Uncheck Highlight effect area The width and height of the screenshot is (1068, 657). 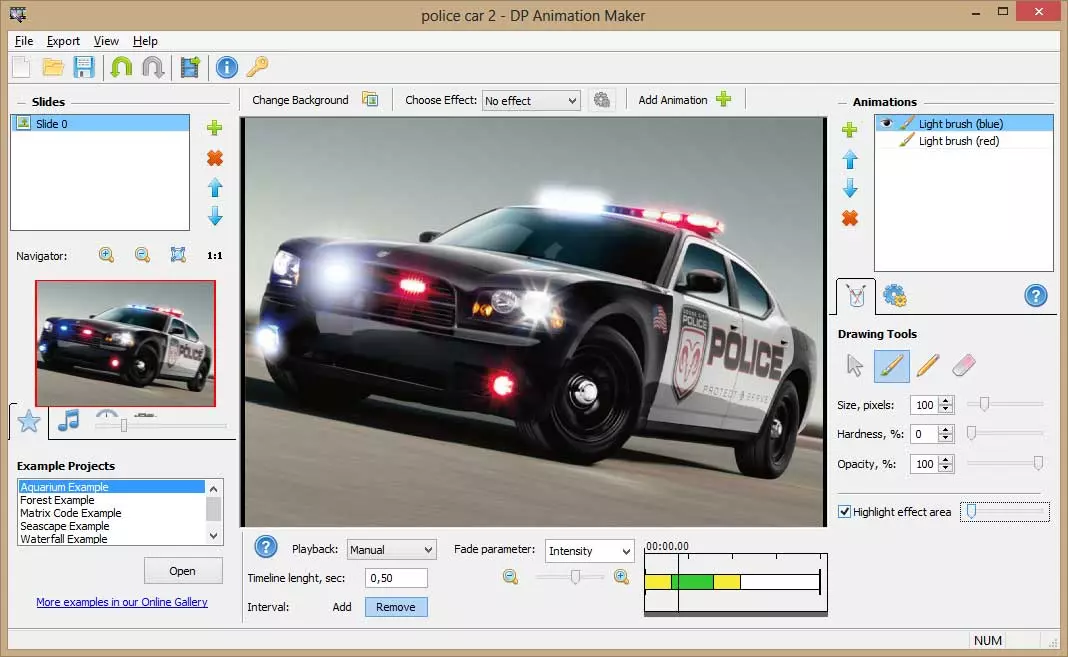845,511
